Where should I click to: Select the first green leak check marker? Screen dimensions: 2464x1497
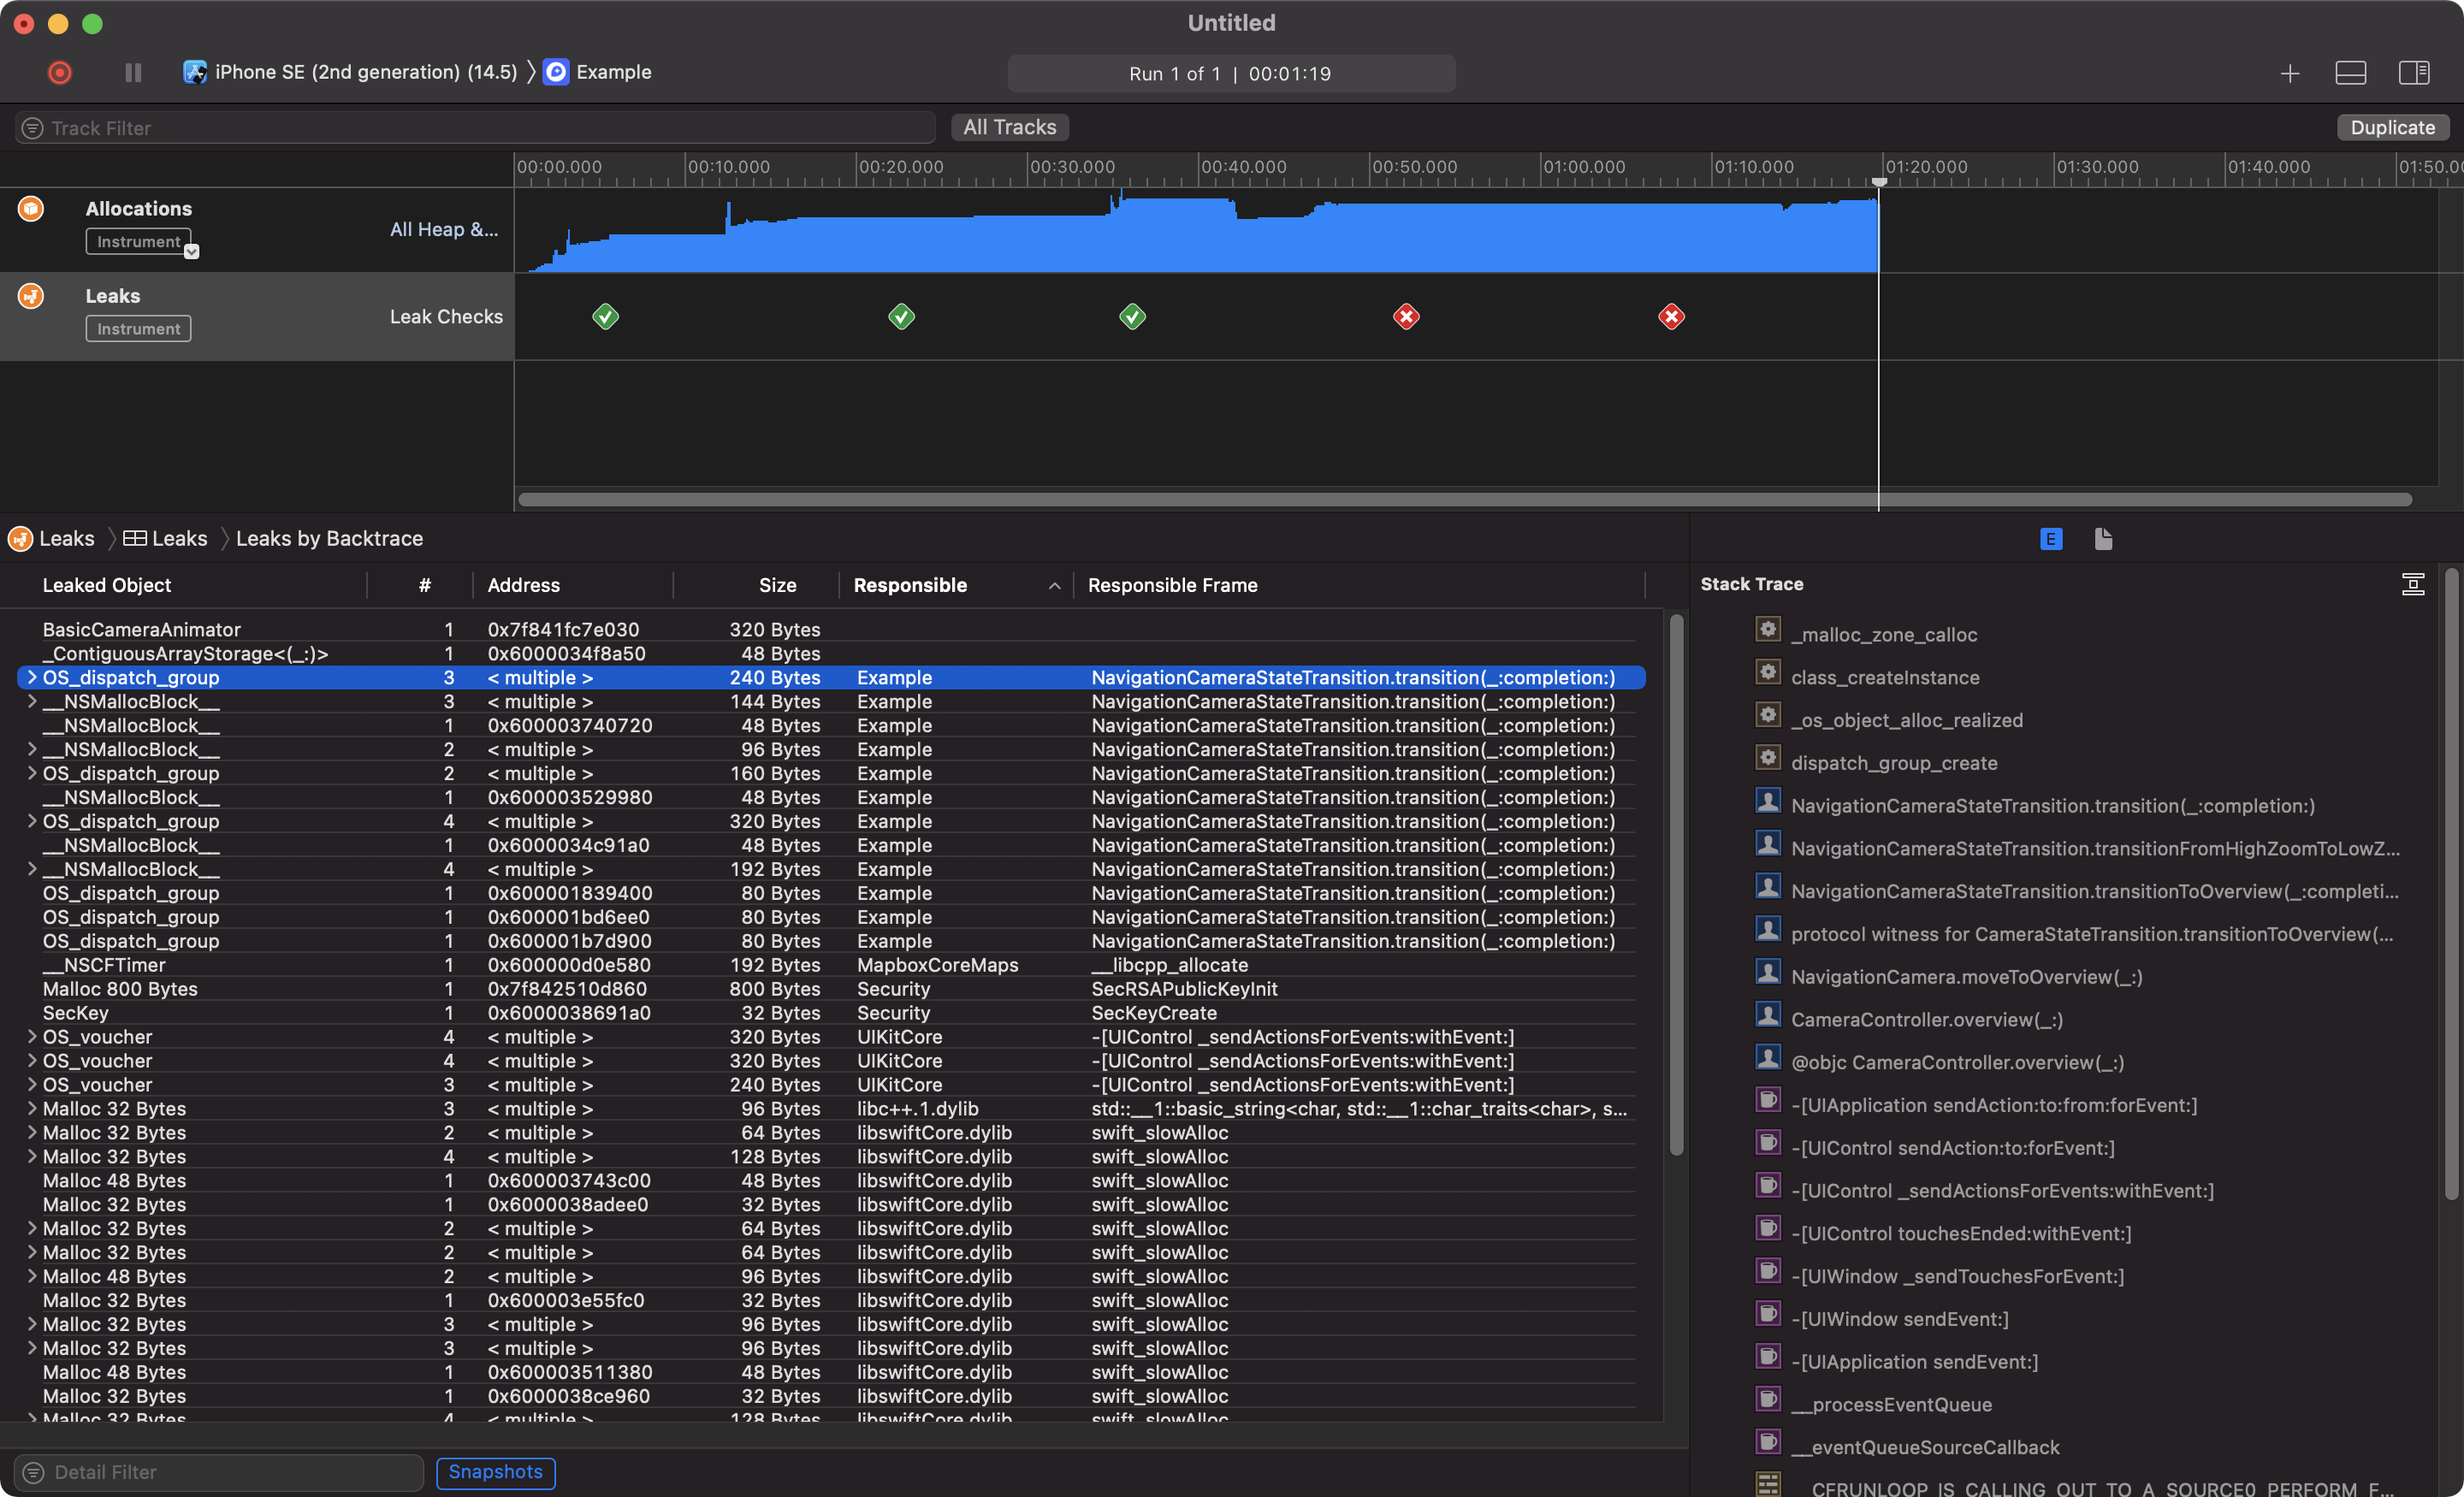click(x=605, y=317)
